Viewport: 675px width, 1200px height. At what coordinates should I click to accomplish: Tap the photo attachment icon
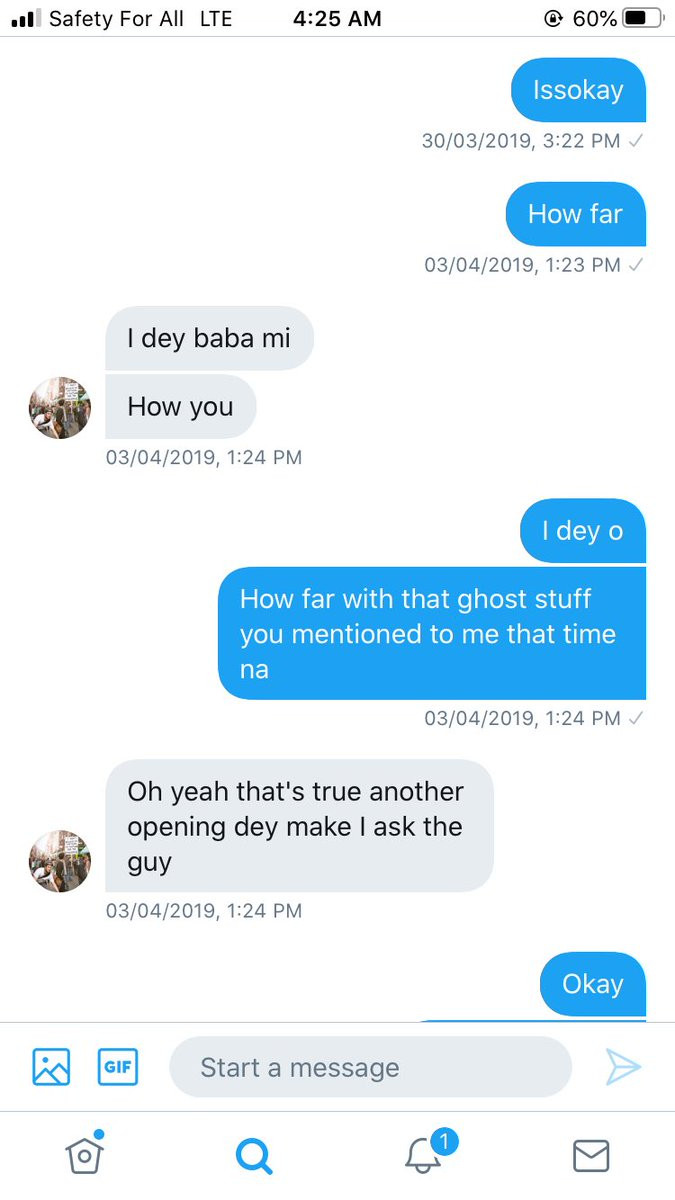51,1066
